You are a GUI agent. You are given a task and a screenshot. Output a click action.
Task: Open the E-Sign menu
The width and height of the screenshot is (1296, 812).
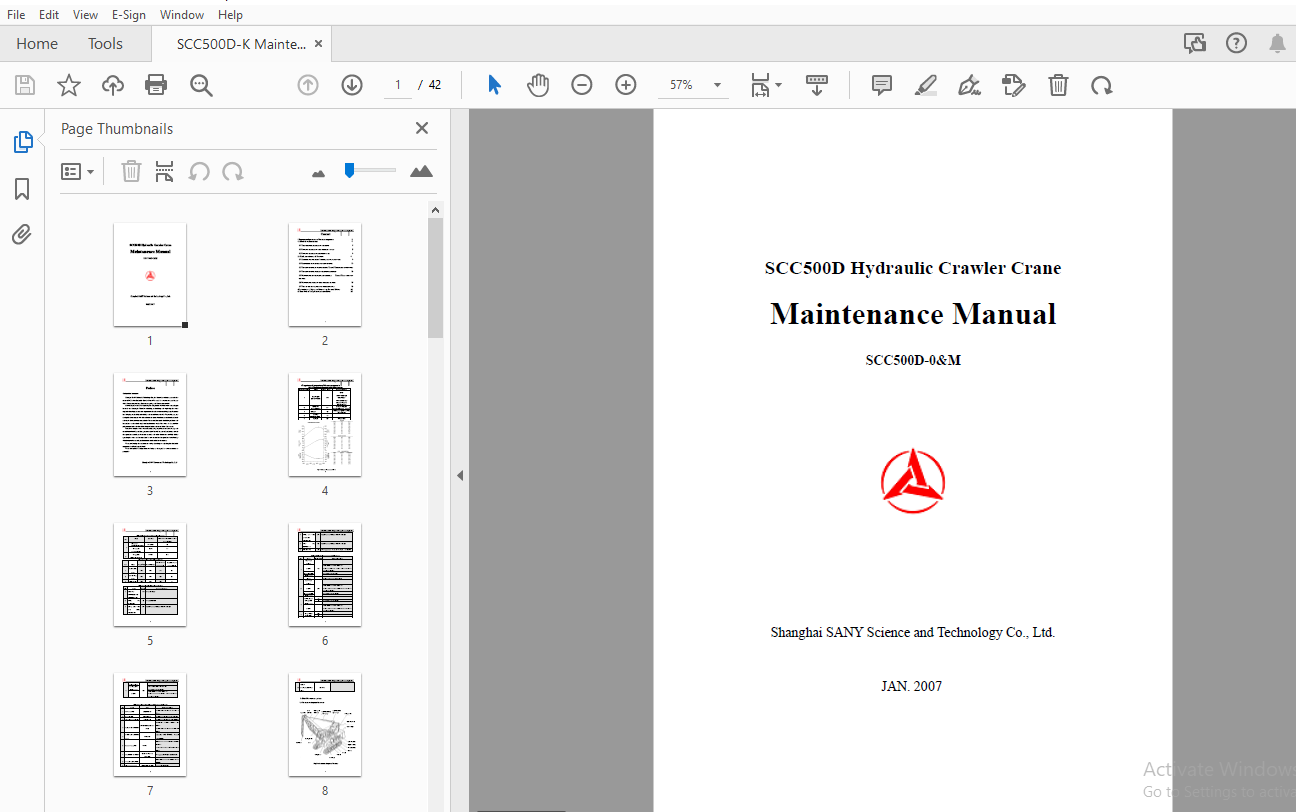tap(129, 14)
